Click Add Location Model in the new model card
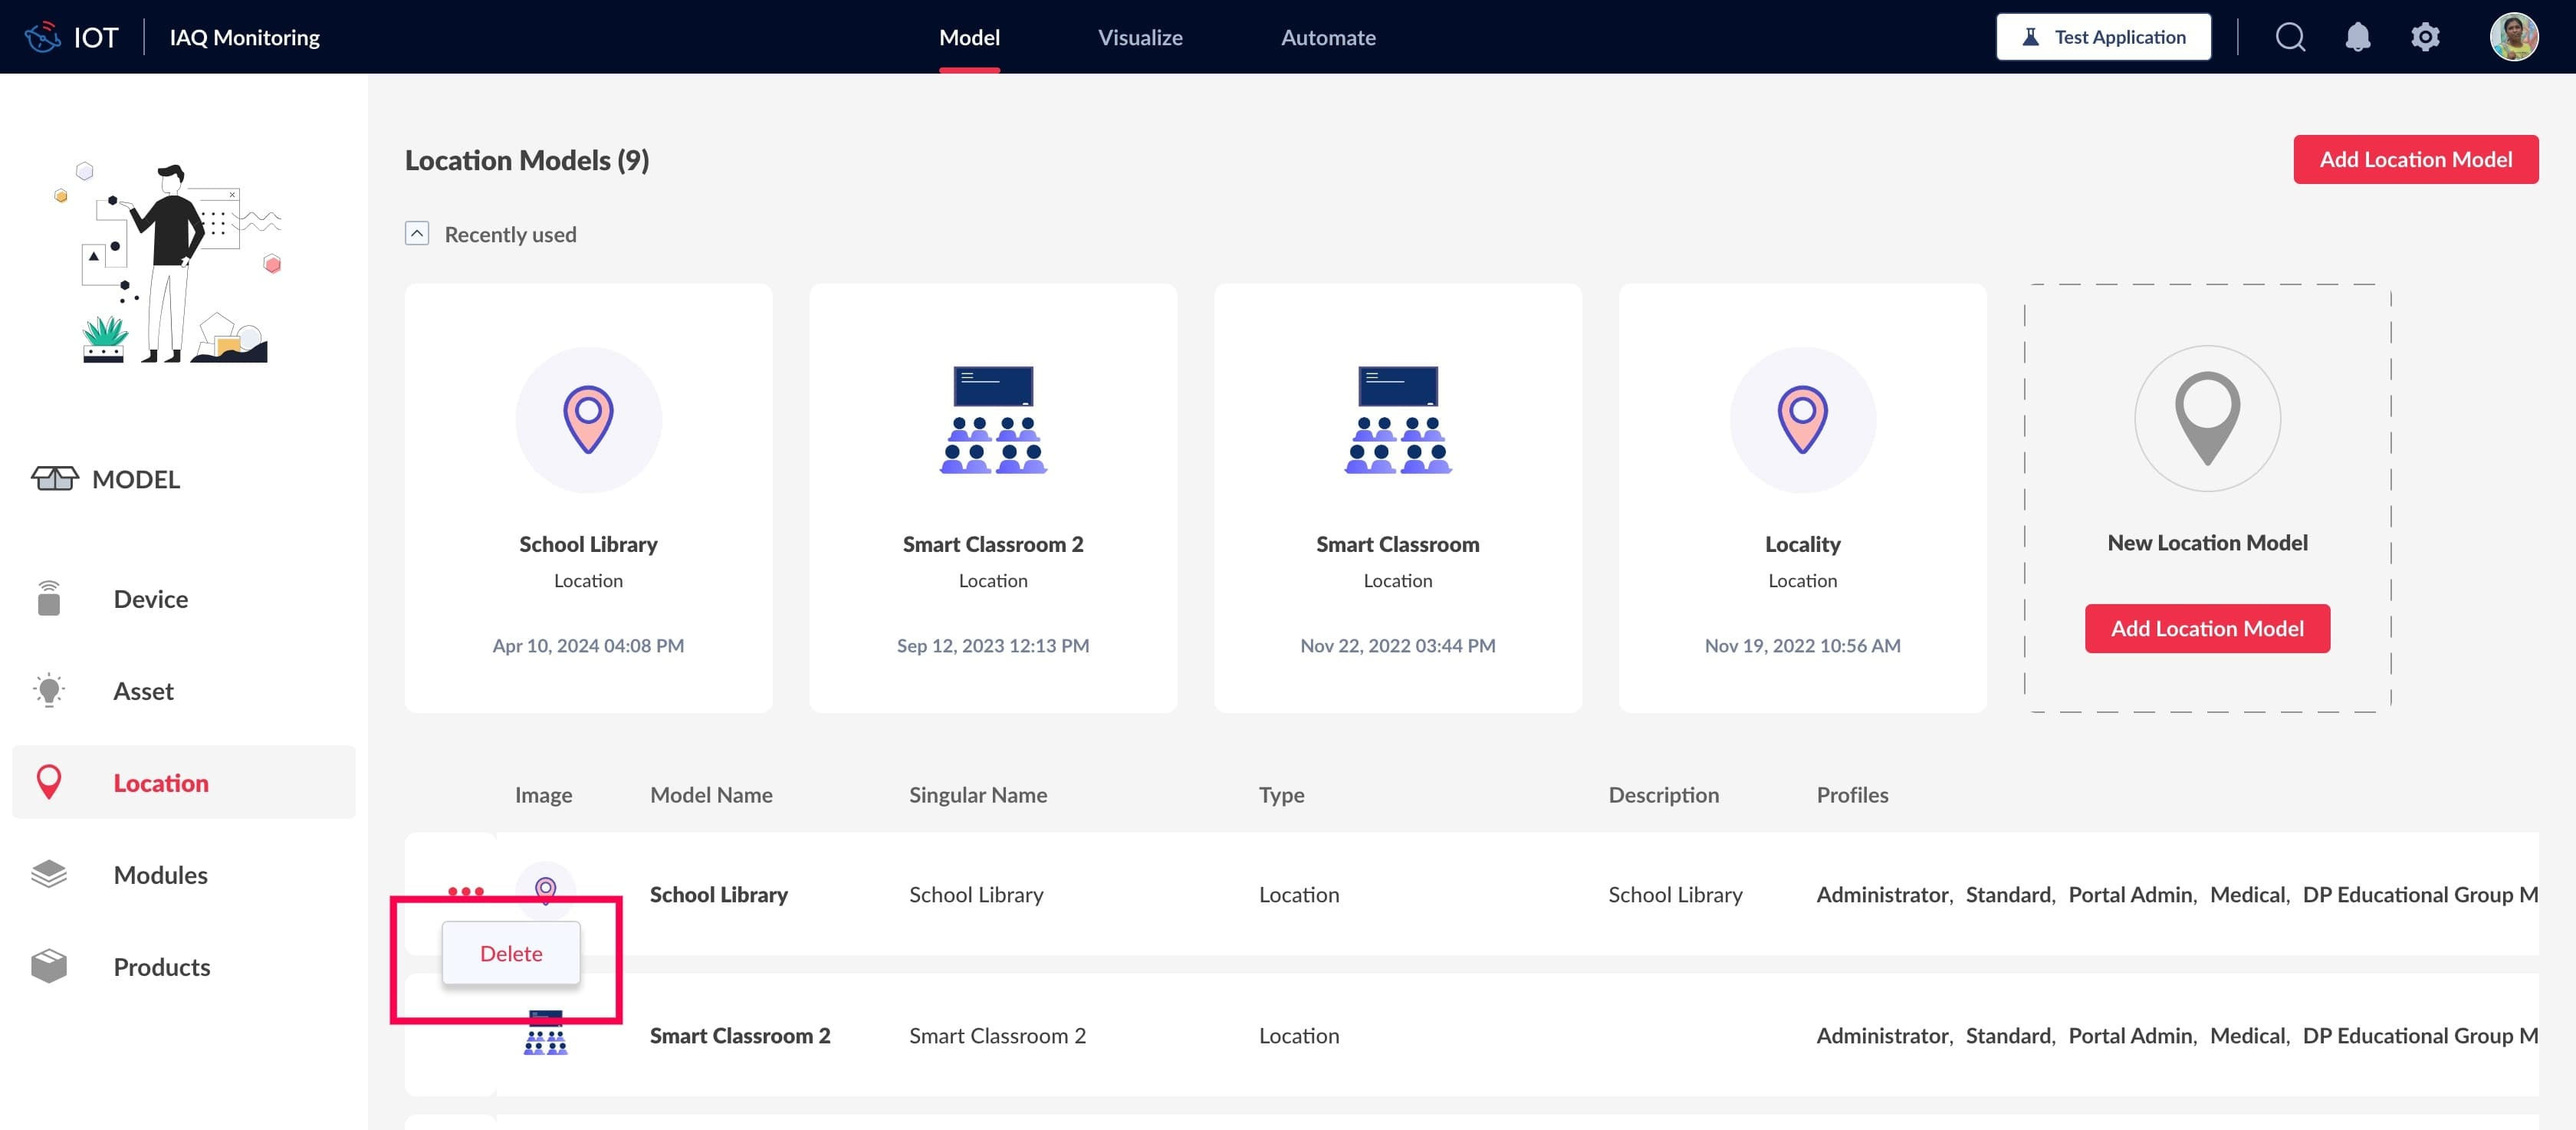Screen dimensions: 2576x1130 pyautogui.click(x=2207, y=628)
